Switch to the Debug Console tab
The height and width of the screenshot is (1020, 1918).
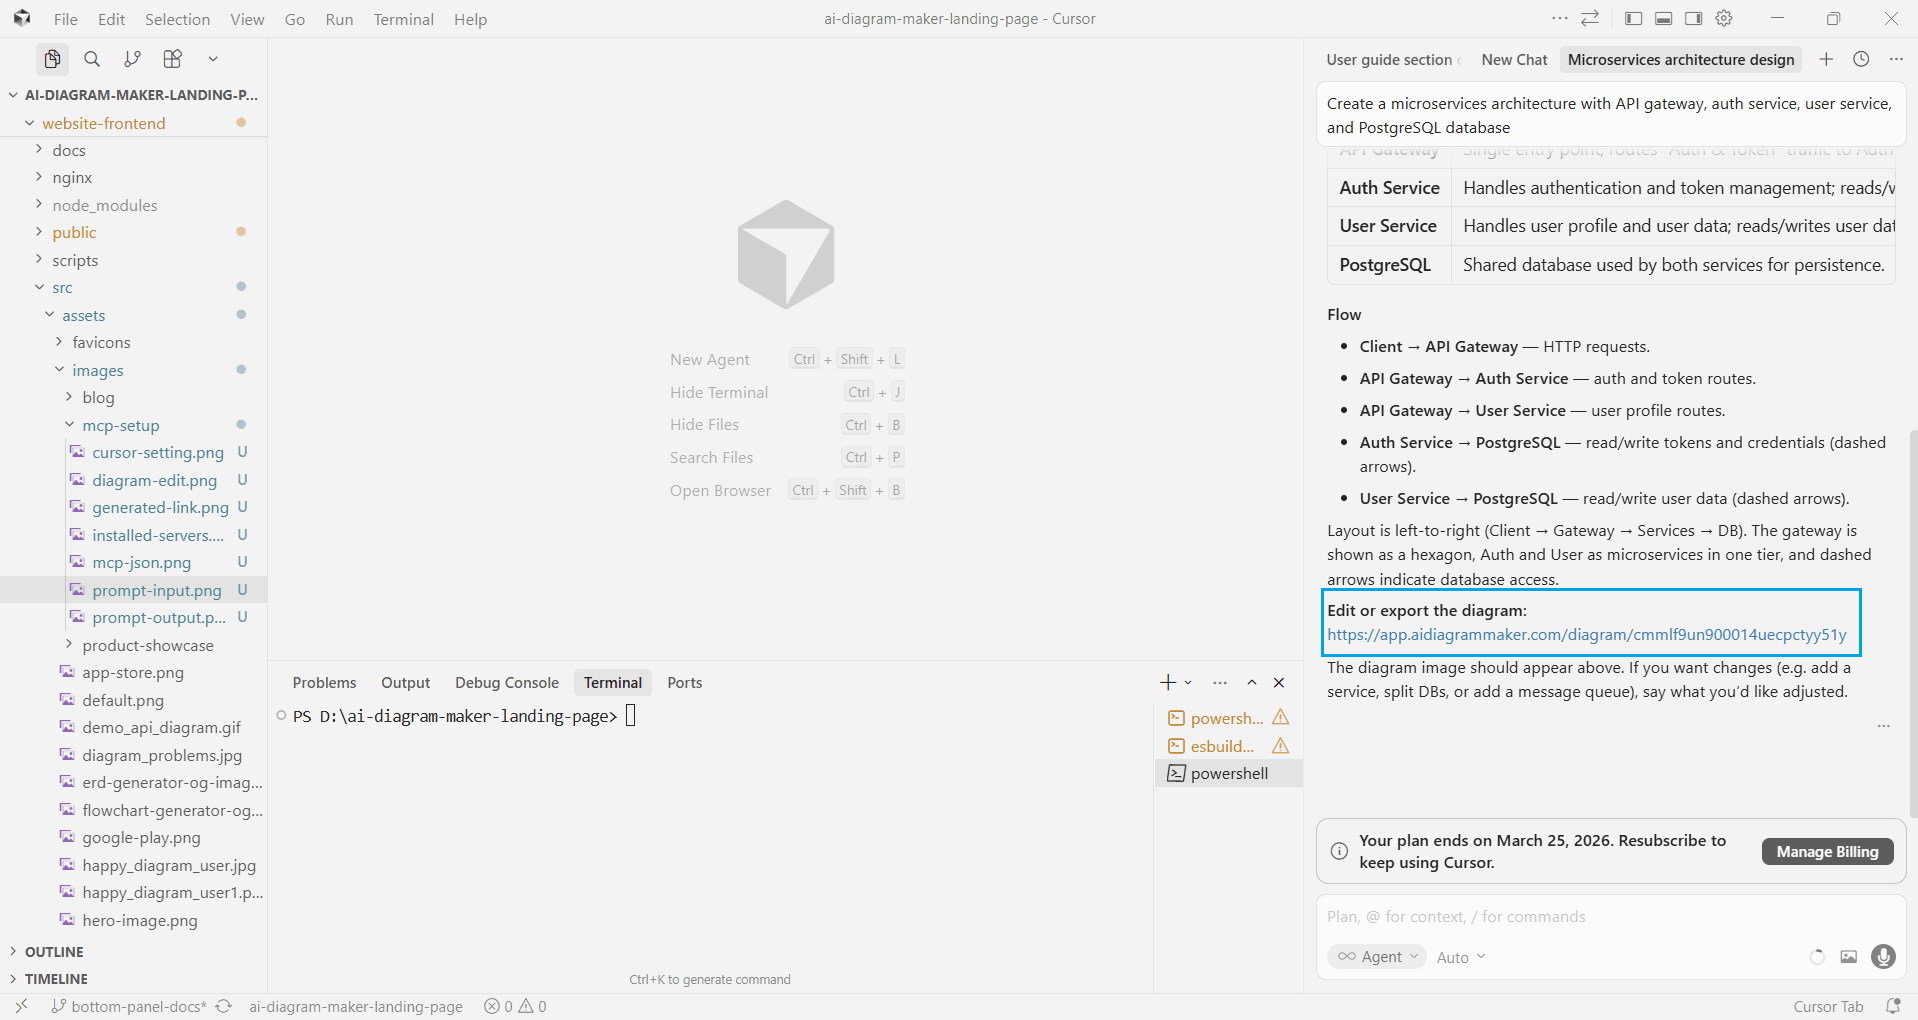506,682
